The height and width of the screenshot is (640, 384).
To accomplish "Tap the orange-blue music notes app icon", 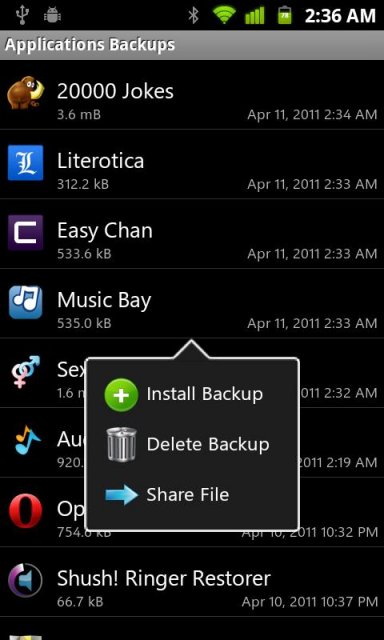I will point(27,440).
